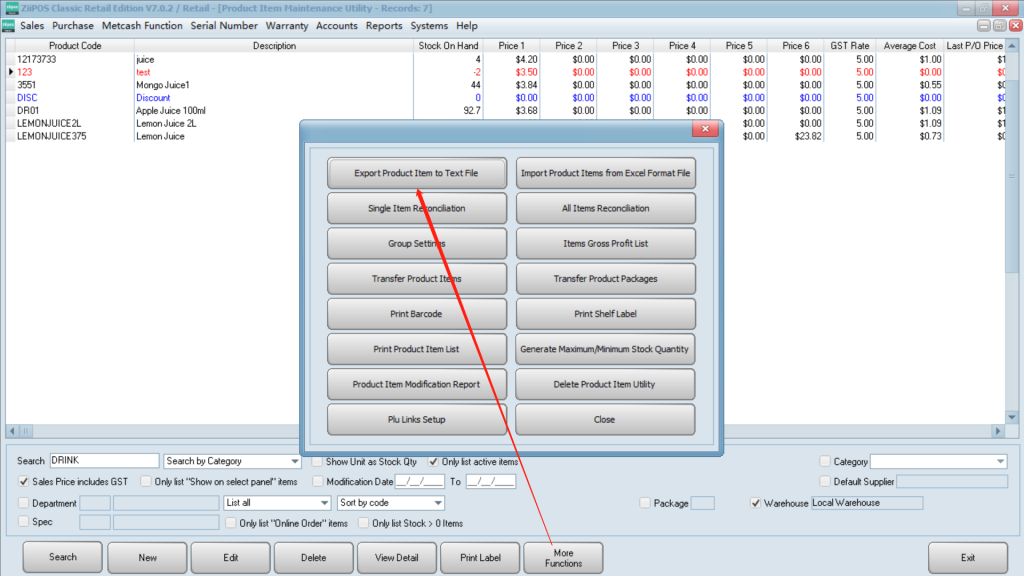Click the Search text field containing DRINK

tap(103, 461)
